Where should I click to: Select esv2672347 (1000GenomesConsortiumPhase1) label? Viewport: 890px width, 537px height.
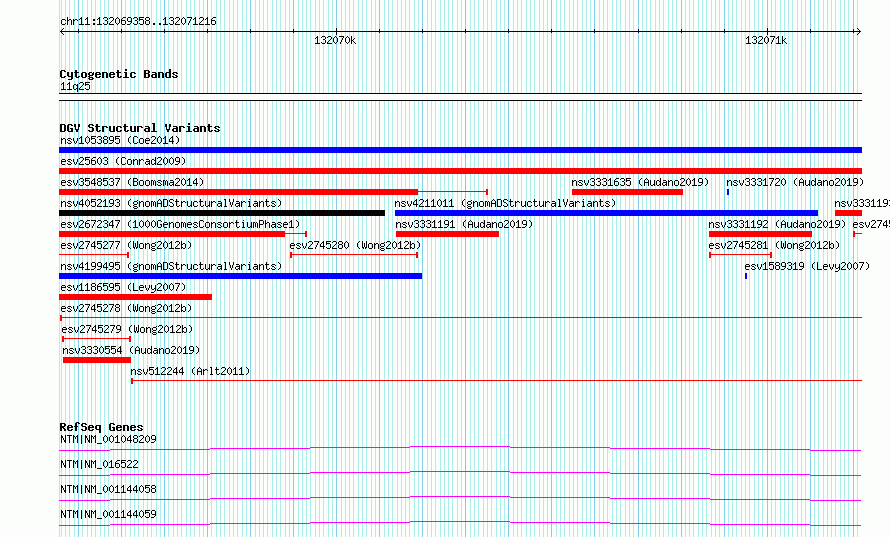coord(180,224)
